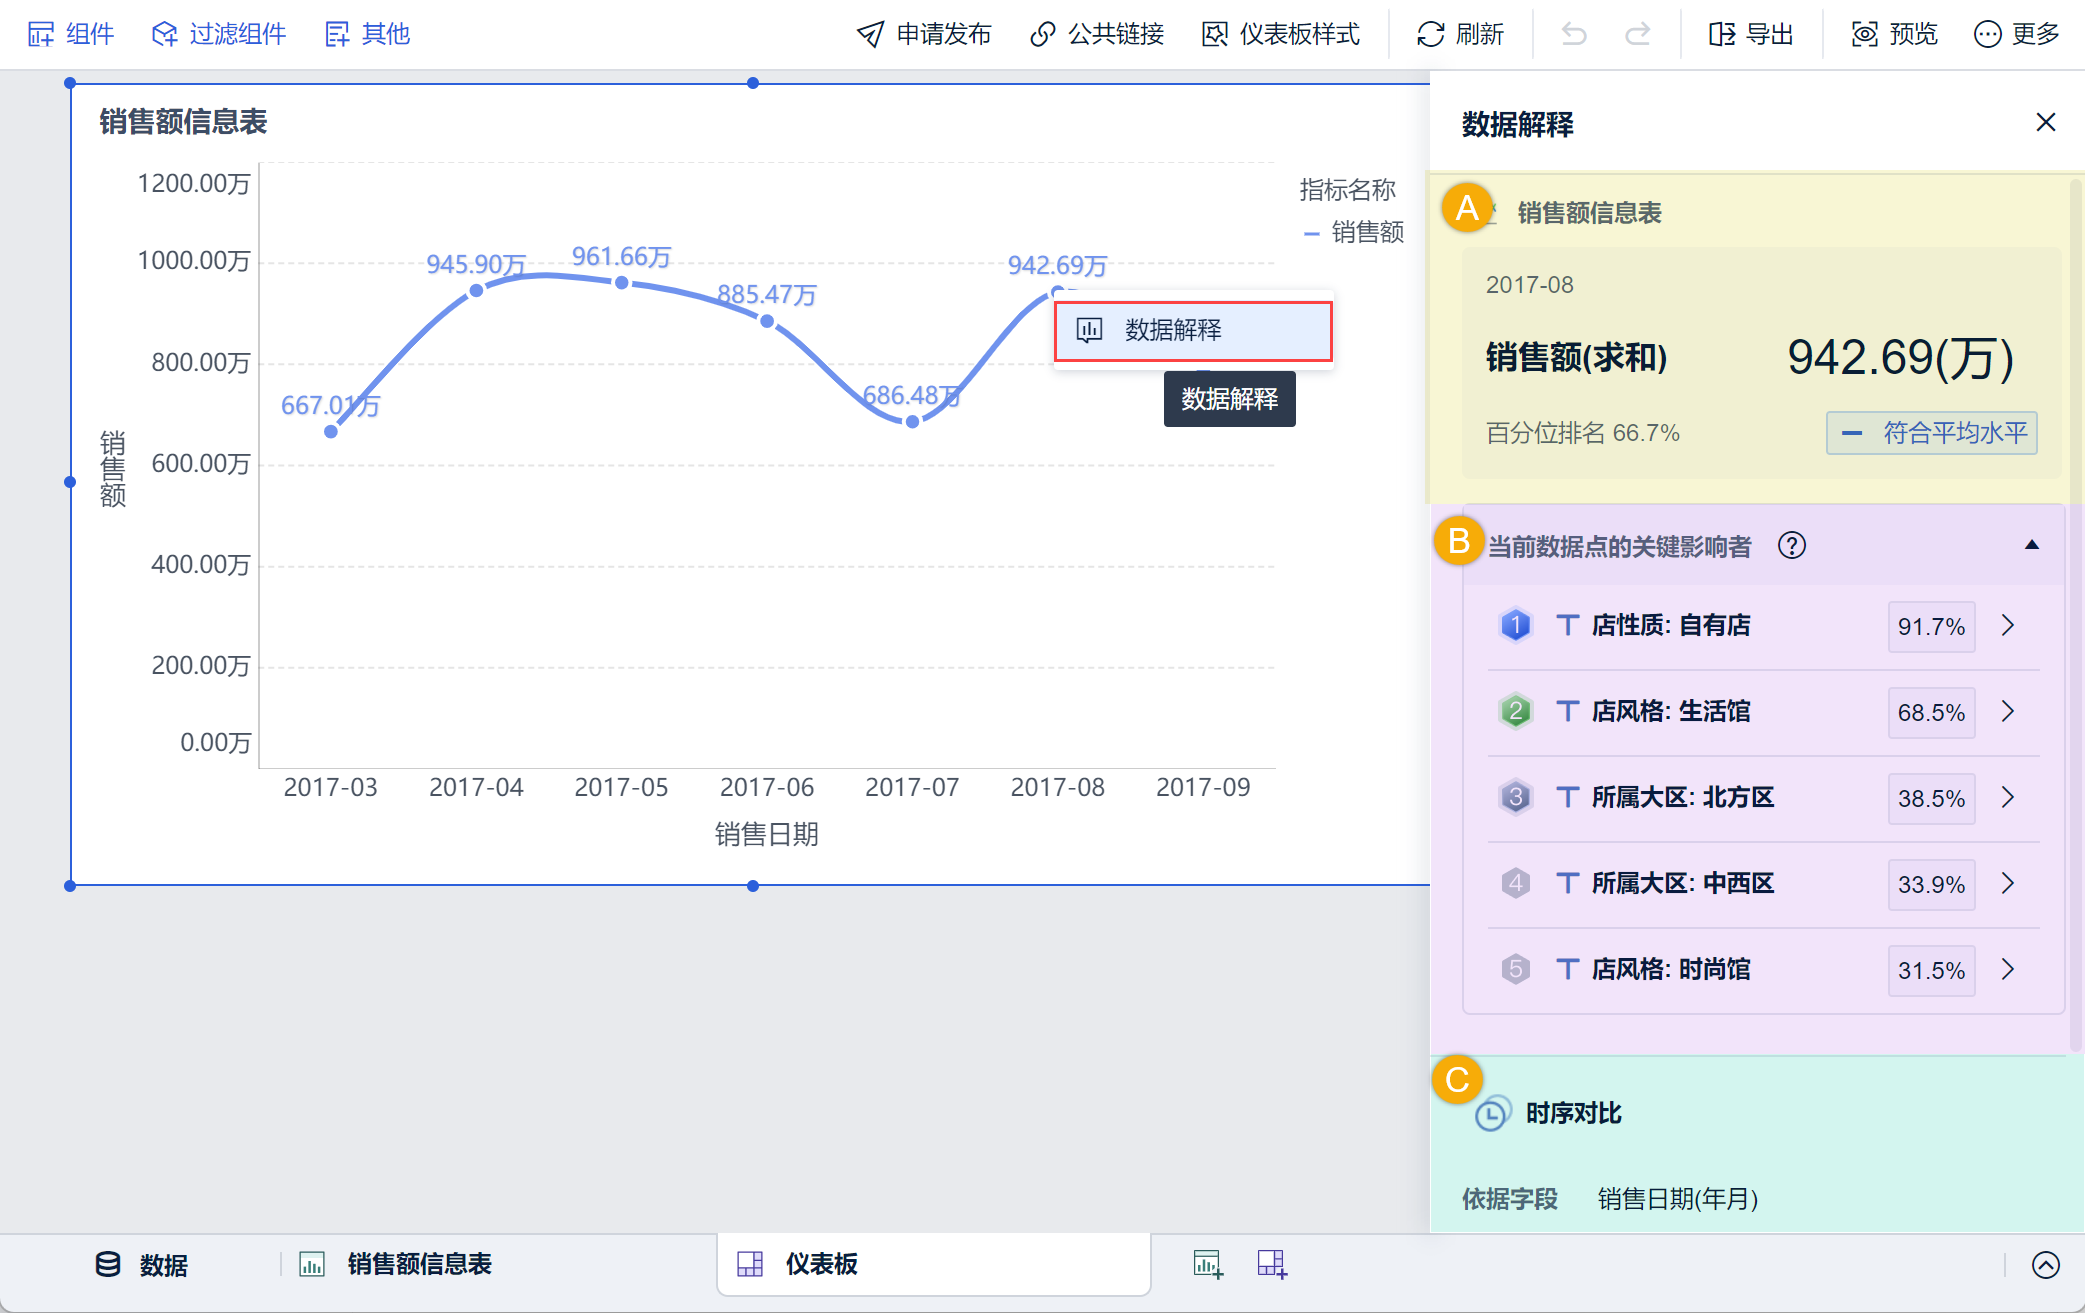
Task: Click the add dashboard icon in bottom bar
Action: point(1272,1264)
